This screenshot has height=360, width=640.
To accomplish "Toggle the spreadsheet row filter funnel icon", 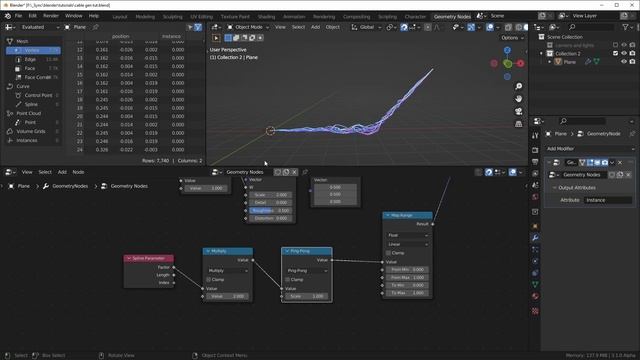I will coord(198,27).
